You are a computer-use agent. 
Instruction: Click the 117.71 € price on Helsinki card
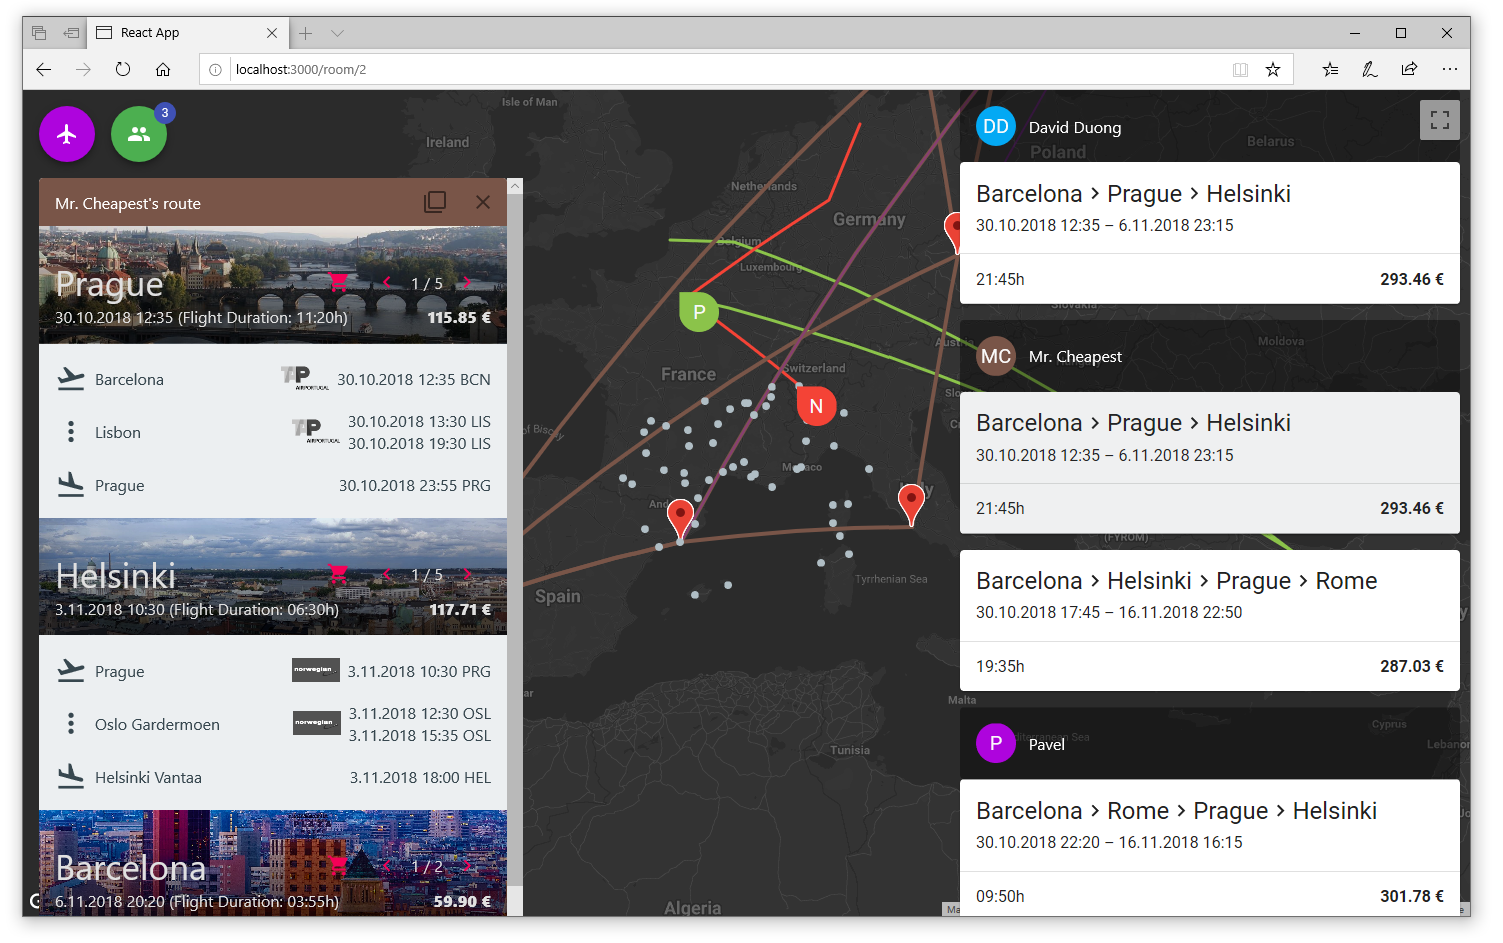pos(460,609)
